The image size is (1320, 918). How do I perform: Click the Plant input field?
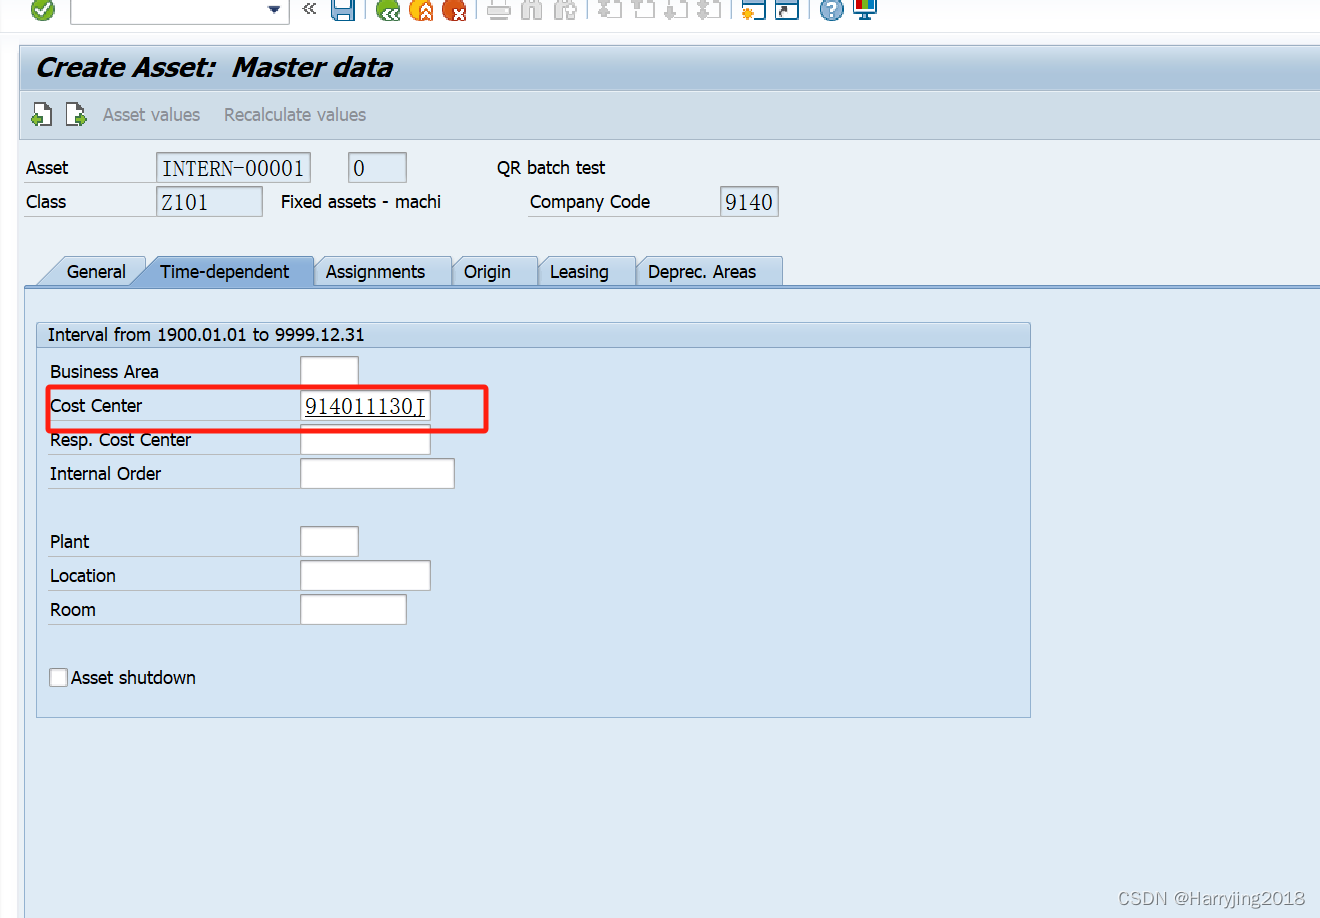[x=329, y=542]
